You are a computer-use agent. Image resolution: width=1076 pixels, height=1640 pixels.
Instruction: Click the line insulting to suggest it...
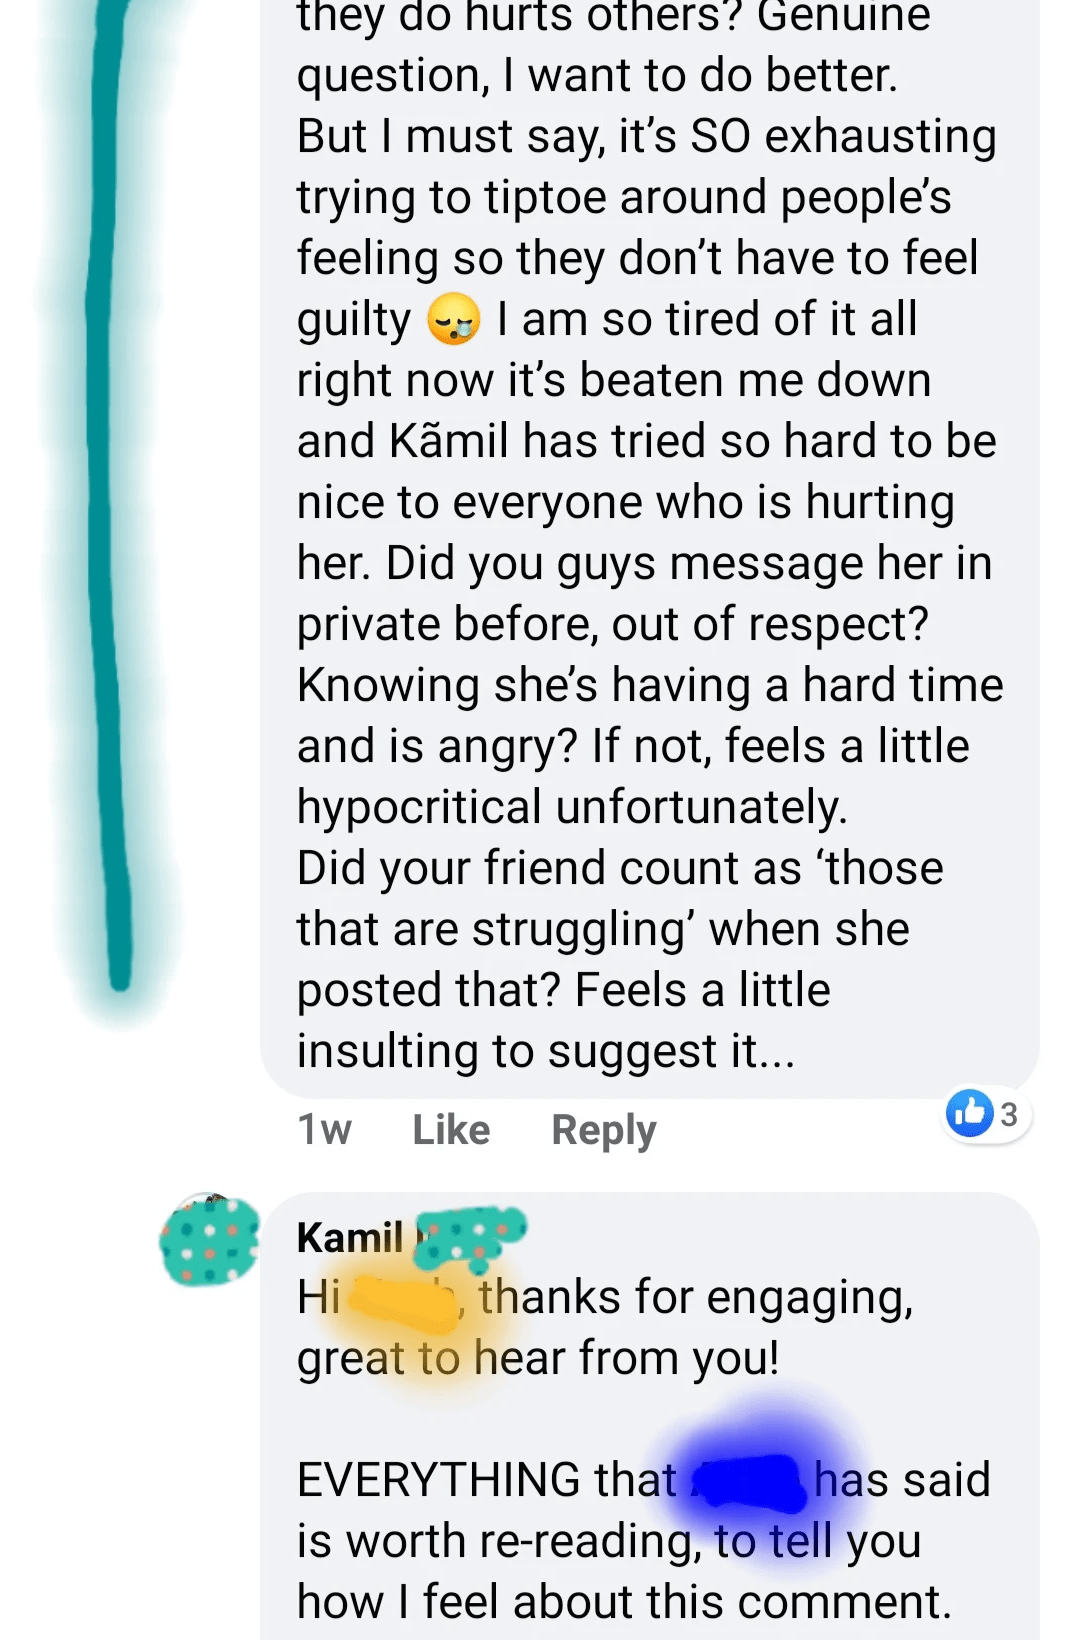[x=546, y=1051]
